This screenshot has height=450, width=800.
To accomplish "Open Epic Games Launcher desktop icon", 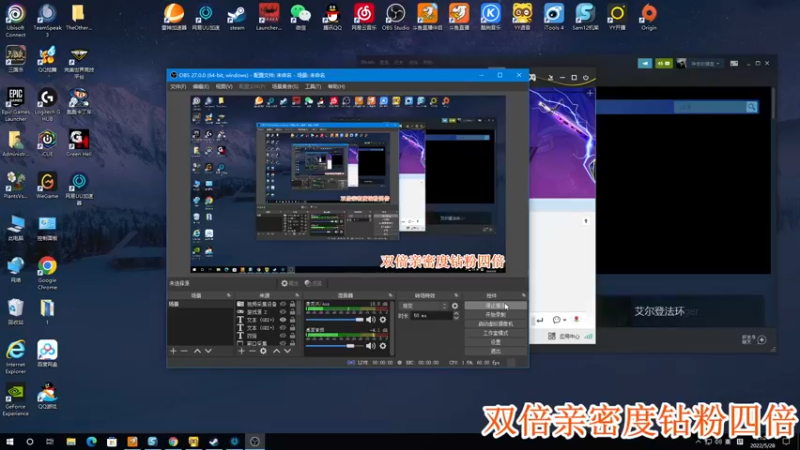I will click(x=15, y=104).
